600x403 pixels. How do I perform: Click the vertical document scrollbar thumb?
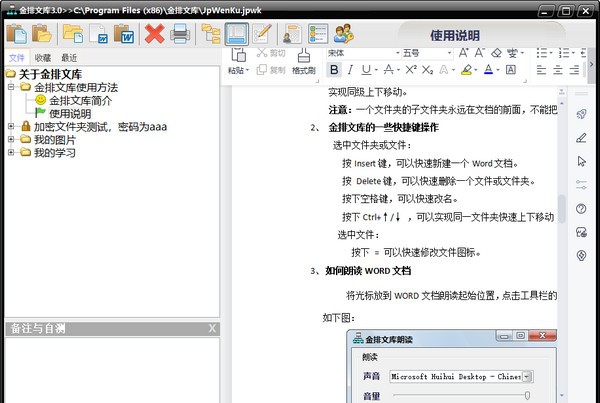pos(561,209)
